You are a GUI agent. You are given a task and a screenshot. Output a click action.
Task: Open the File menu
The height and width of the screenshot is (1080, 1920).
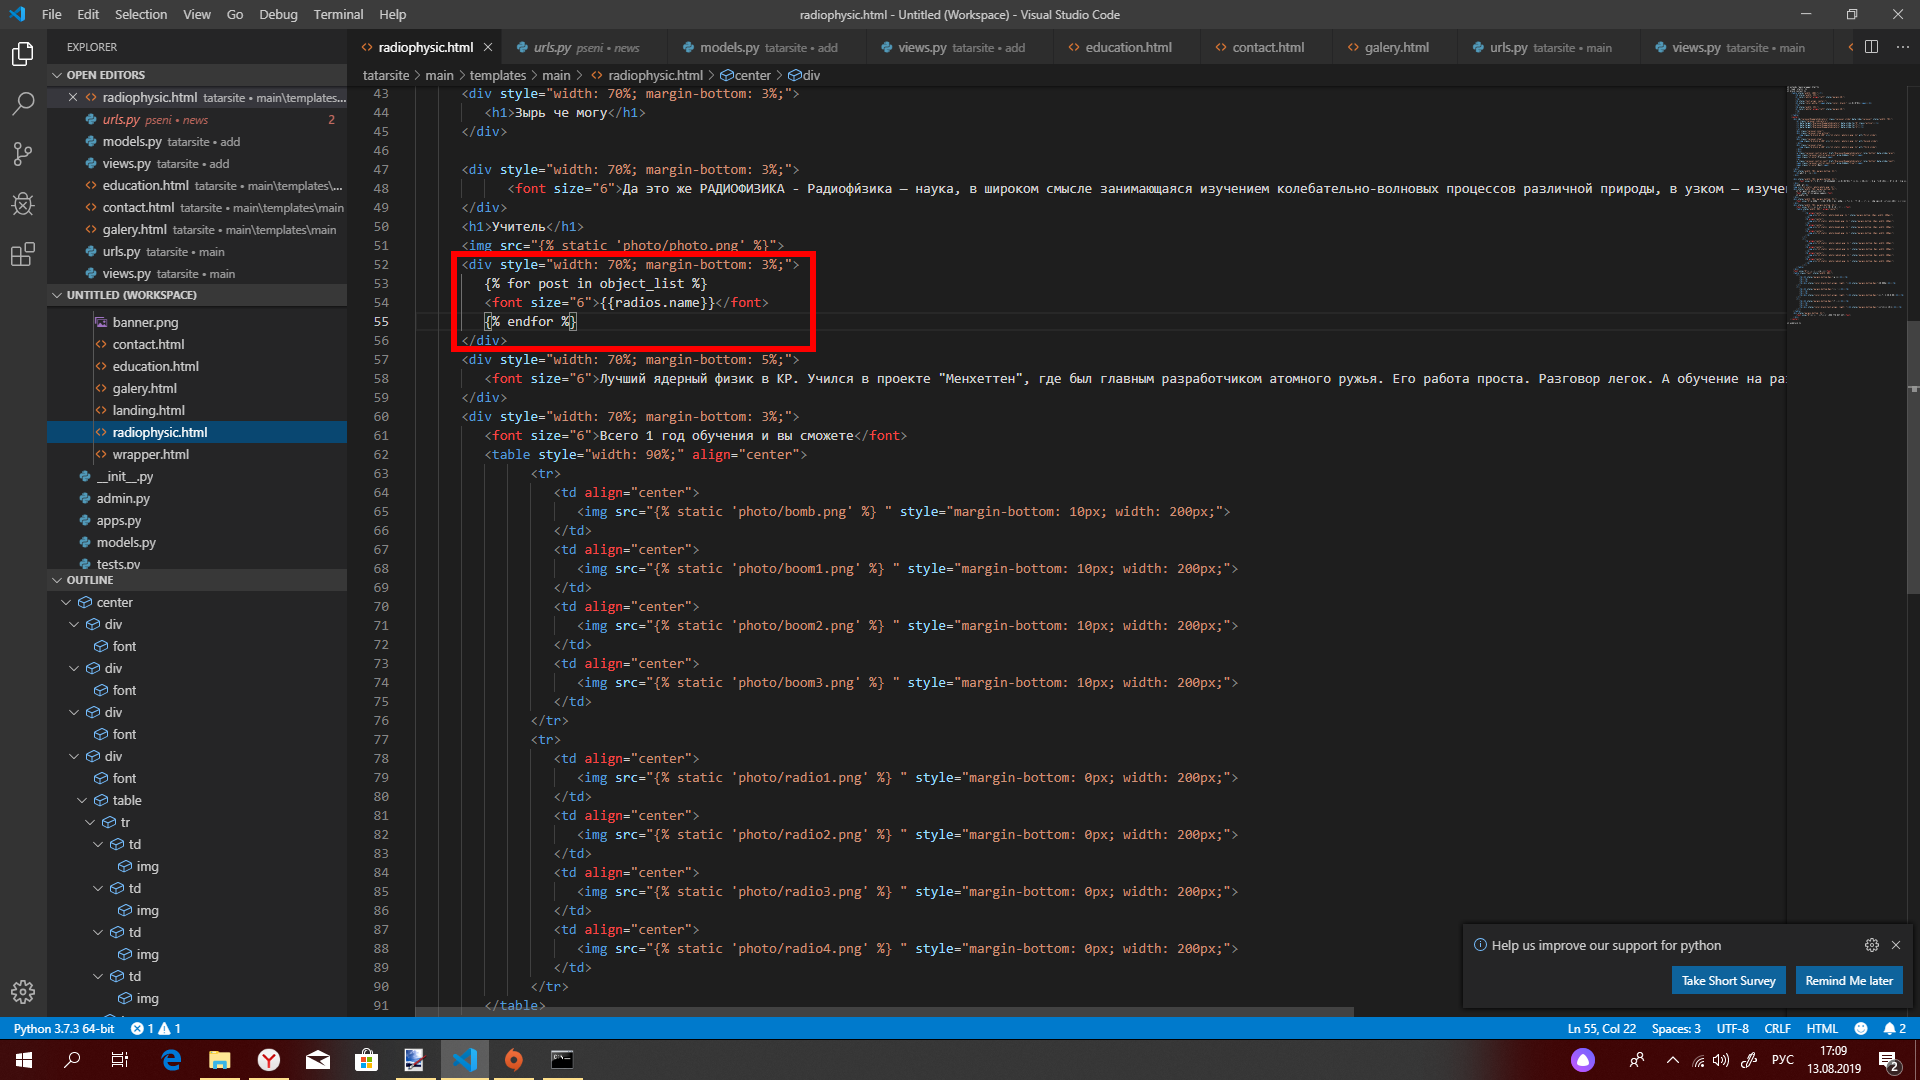(51, 14)
